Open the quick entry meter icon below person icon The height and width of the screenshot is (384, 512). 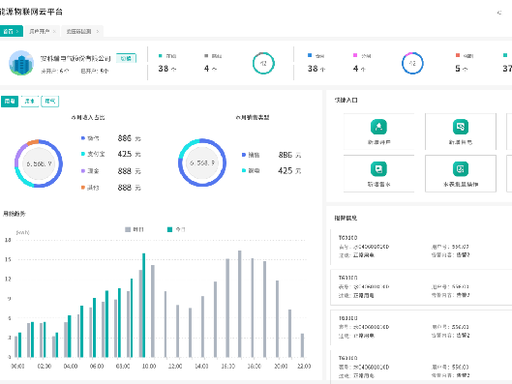[x=379, y=169]
